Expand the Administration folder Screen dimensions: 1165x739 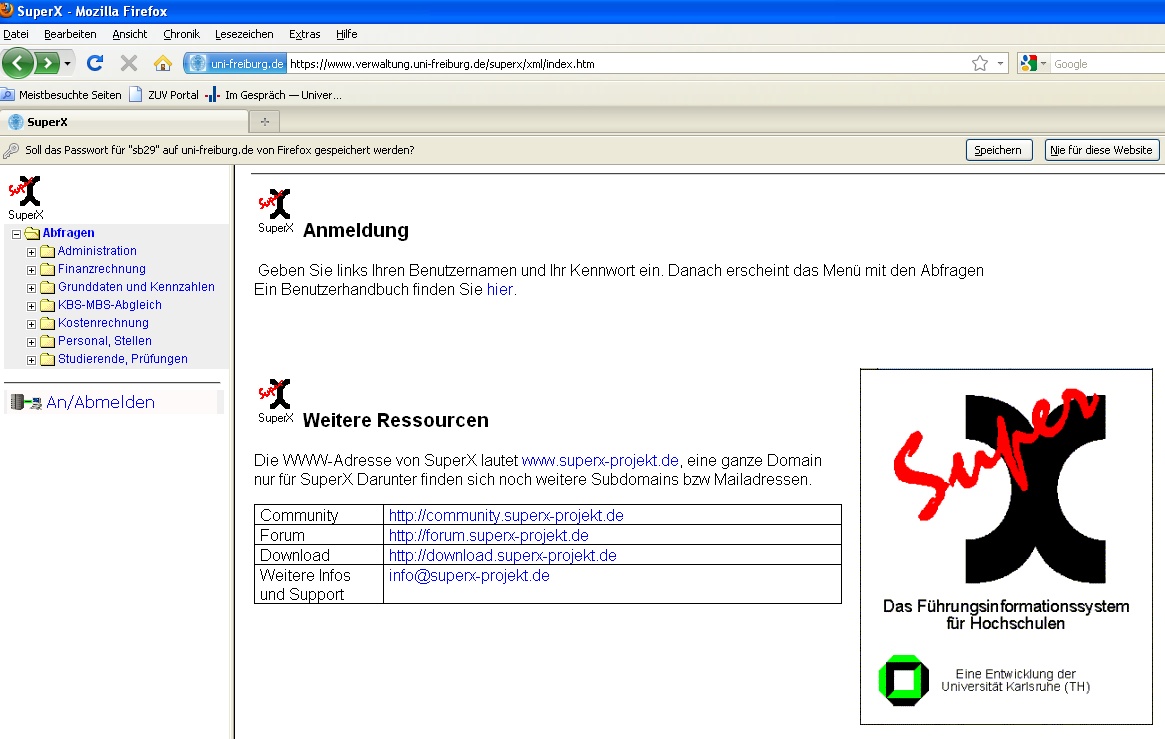coord(32,251)
